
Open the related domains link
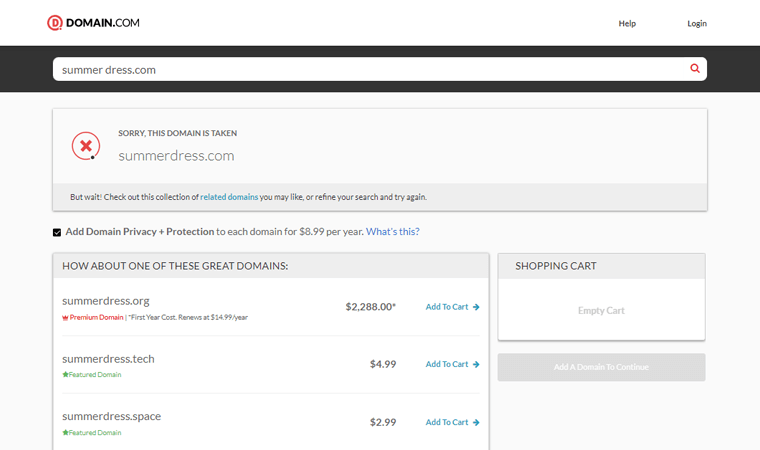tap(229, 197)
